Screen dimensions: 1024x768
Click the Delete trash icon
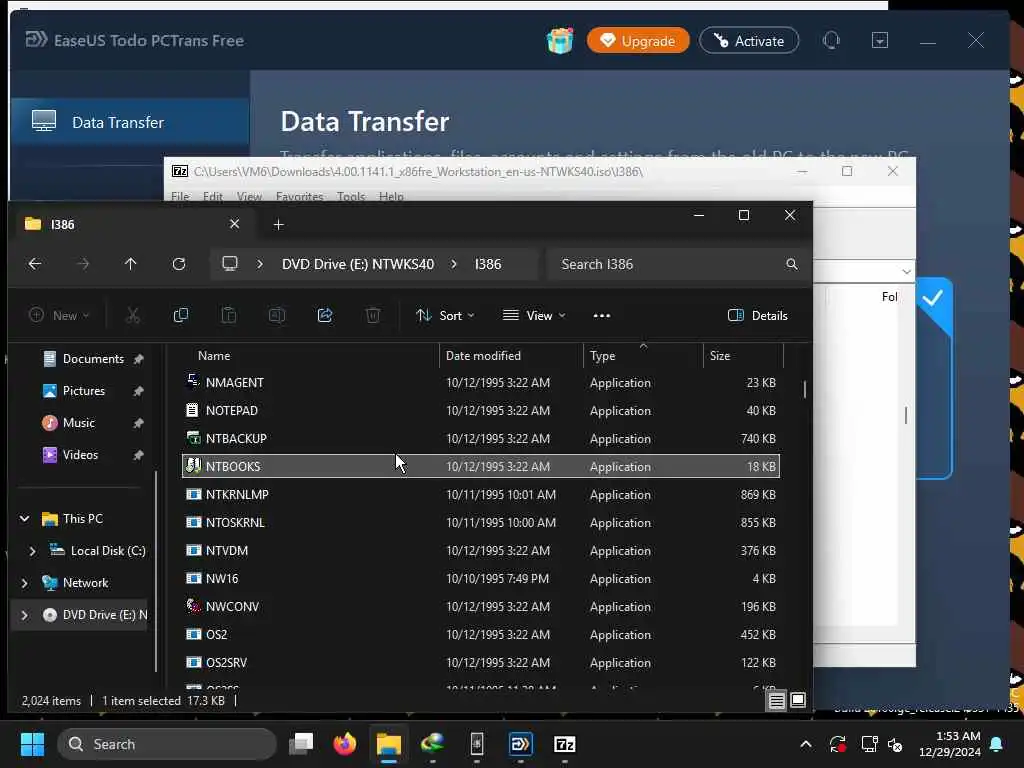(x=373, y=315)
